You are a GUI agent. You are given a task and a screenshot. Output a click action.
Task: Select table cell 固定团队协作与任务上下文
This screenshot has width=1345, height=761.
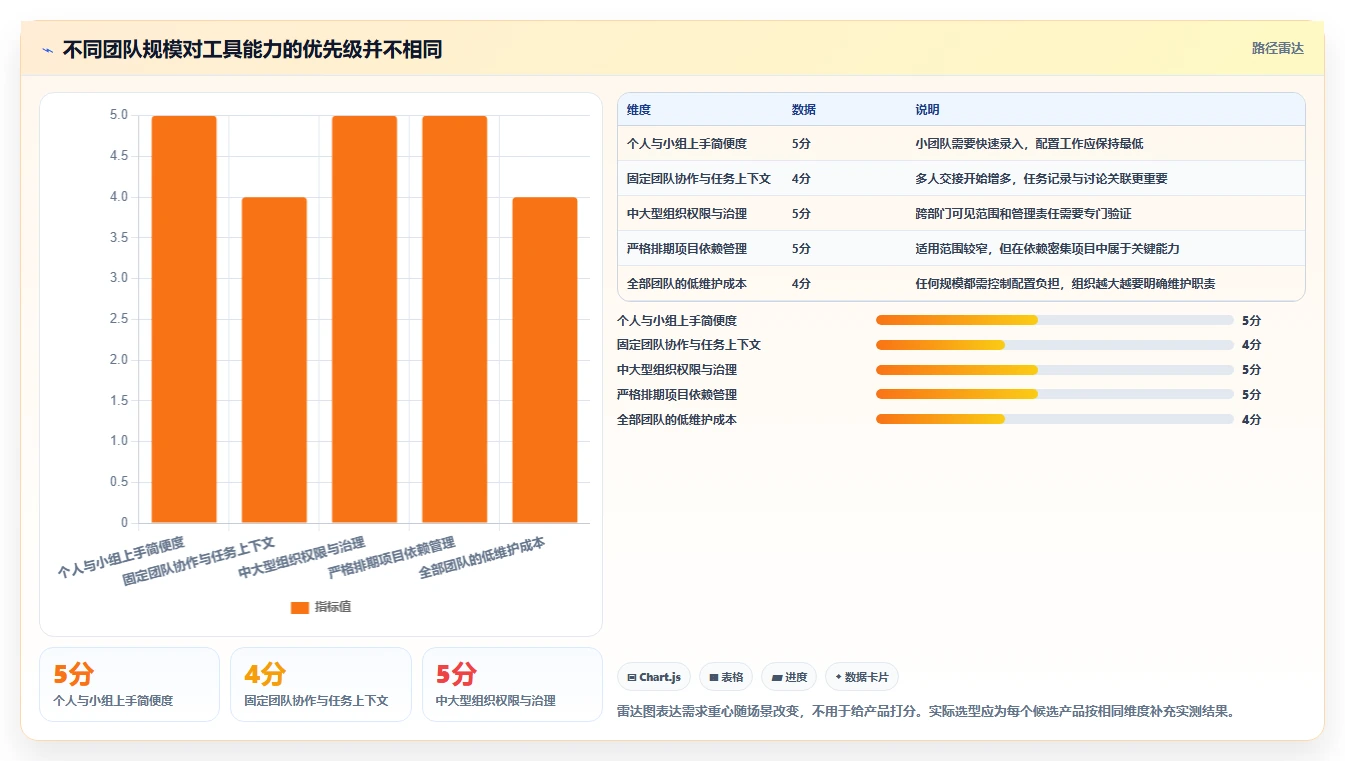[x=699, y=179]
